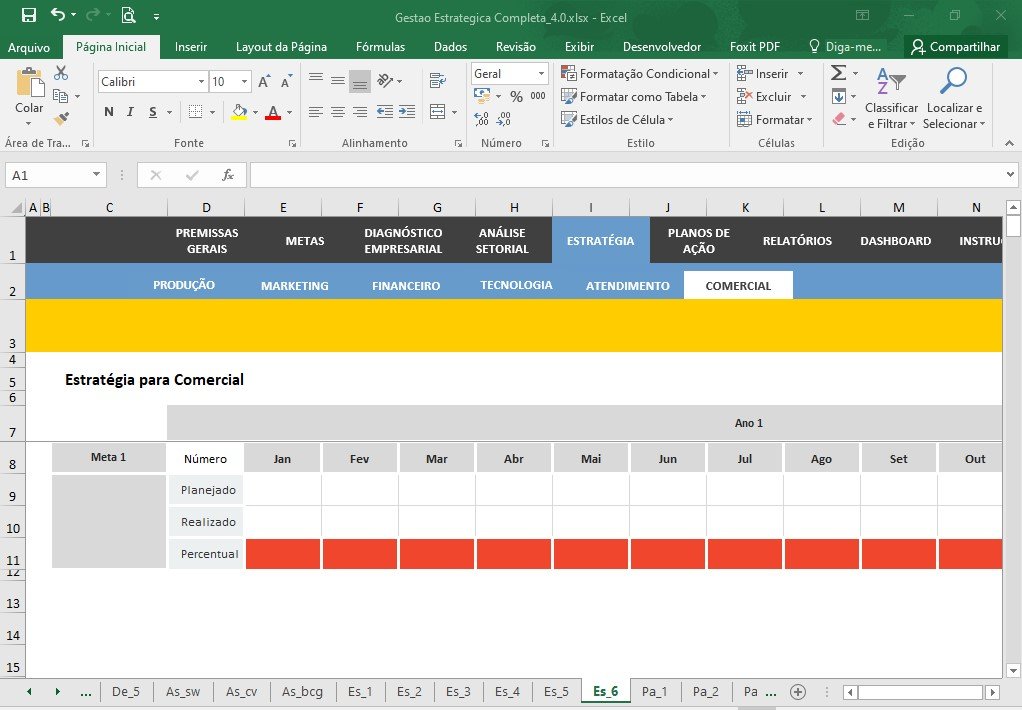Click the Percent Style number format icon
The width and height of the screenshot is (1022, 710).
pos(516,96)
